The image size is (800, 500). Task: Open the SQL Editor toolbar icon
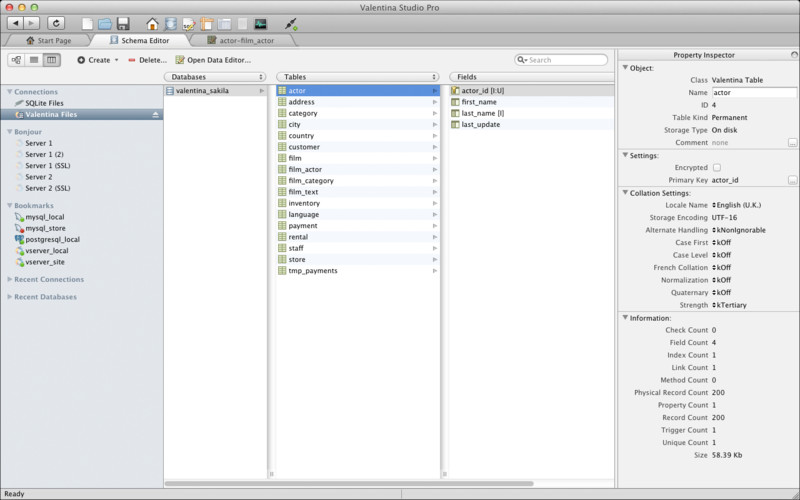[x=189, y=24]
